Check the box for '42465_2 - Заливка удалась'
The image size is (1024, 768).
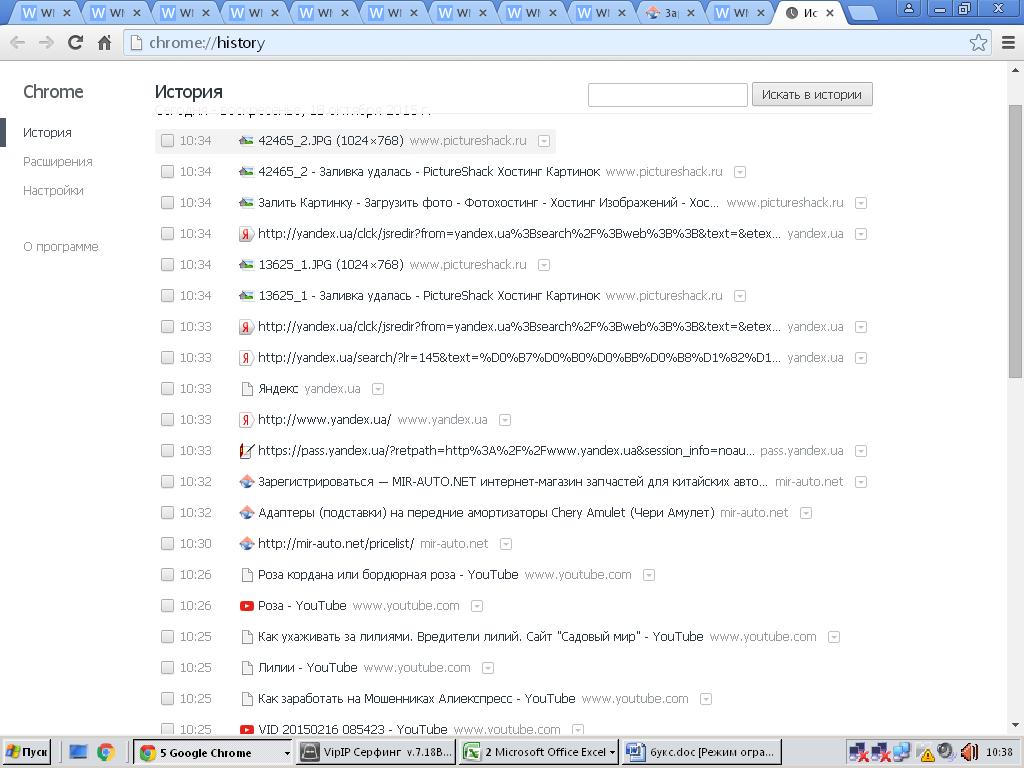coord(167,172)
